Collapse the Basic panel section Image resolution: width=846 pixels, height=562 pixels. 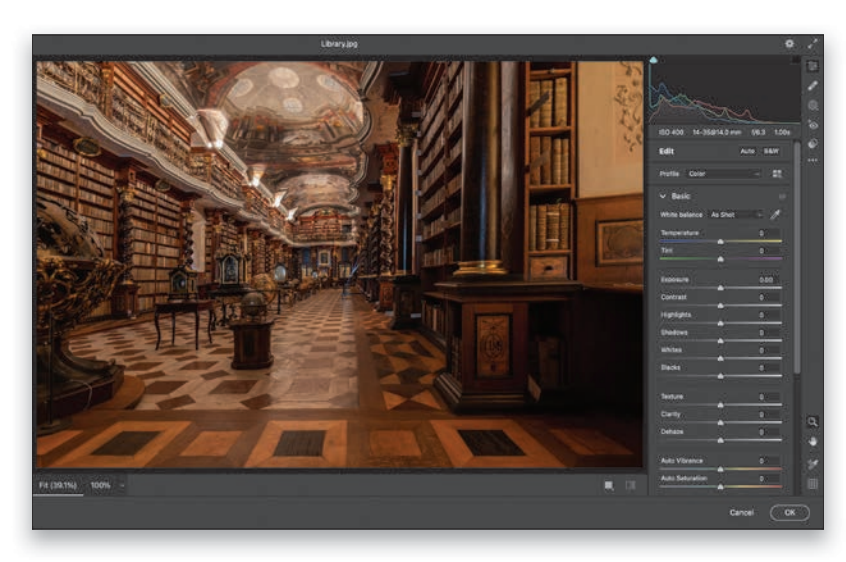click(662, 196)
